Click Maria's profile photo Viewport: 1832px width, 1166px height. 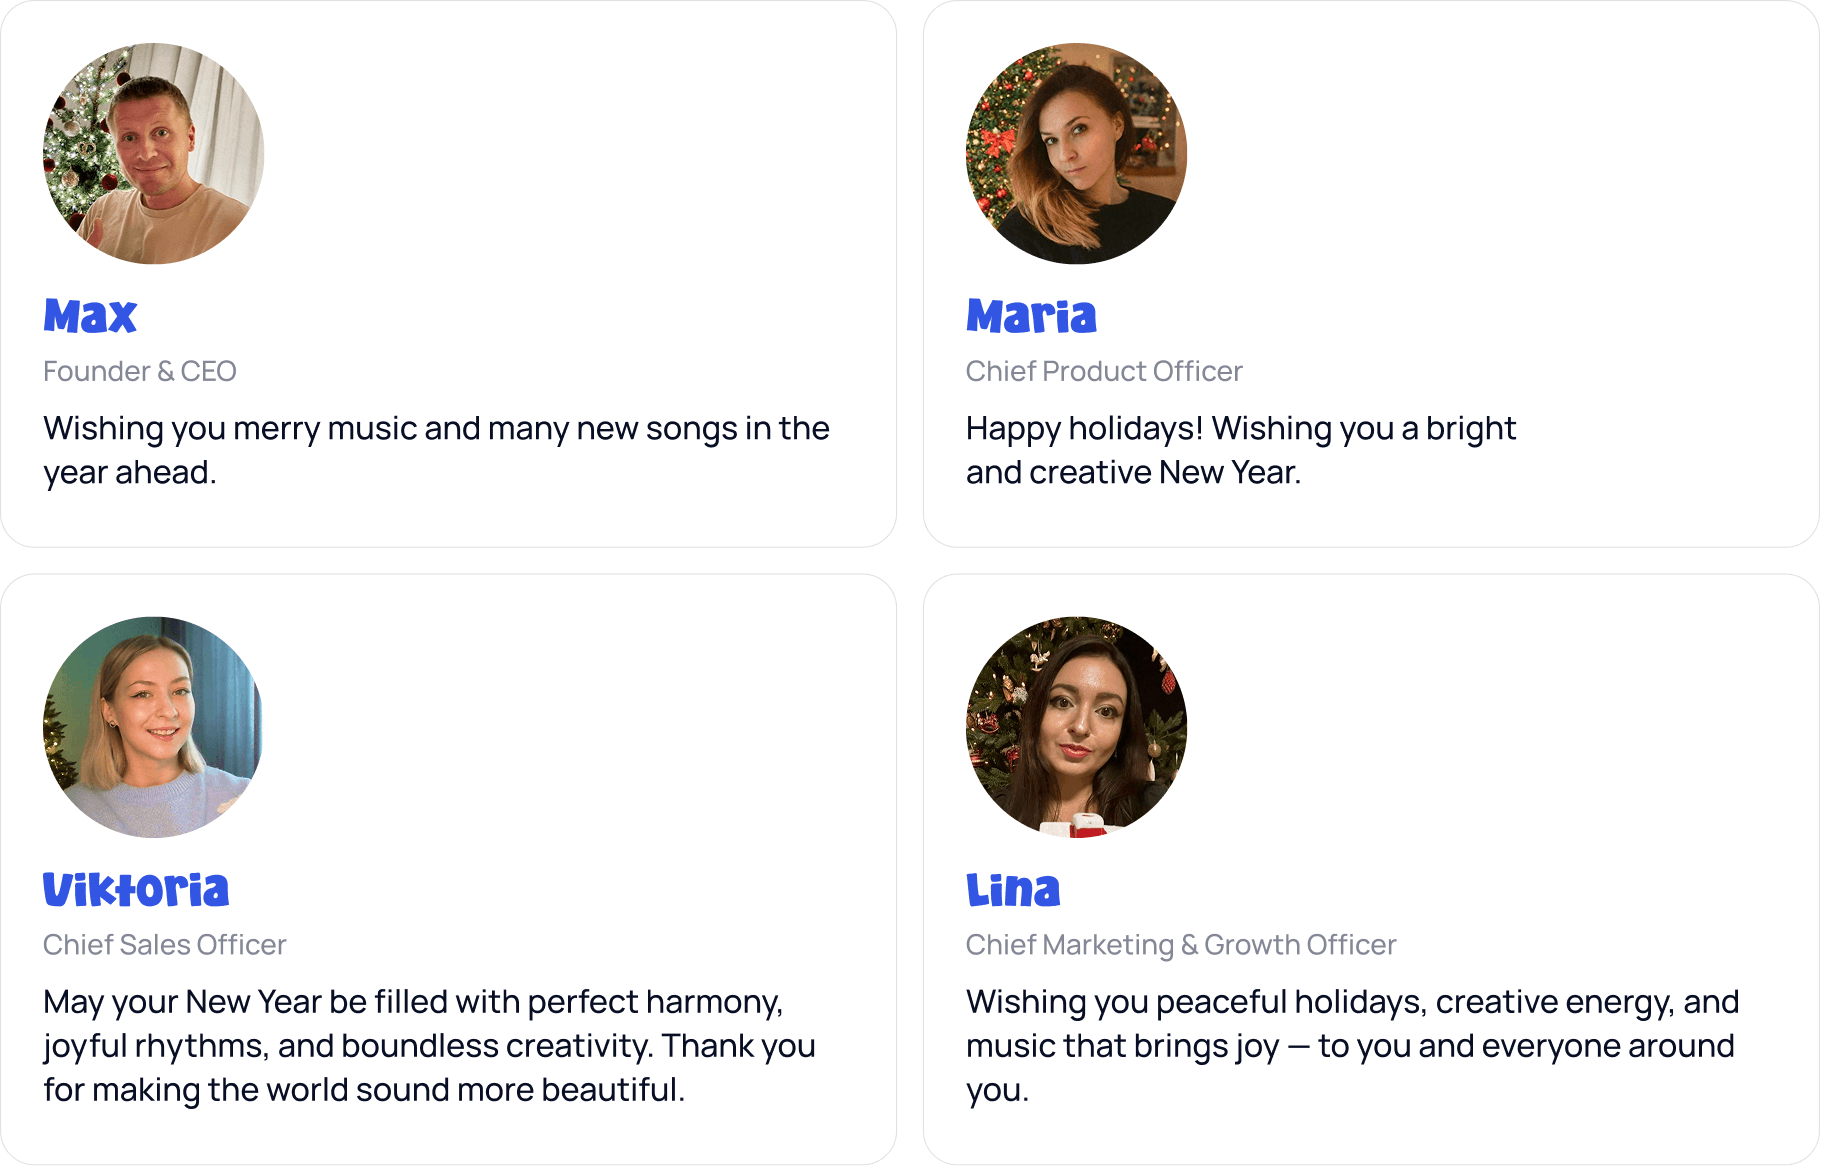pos(1076,153)
